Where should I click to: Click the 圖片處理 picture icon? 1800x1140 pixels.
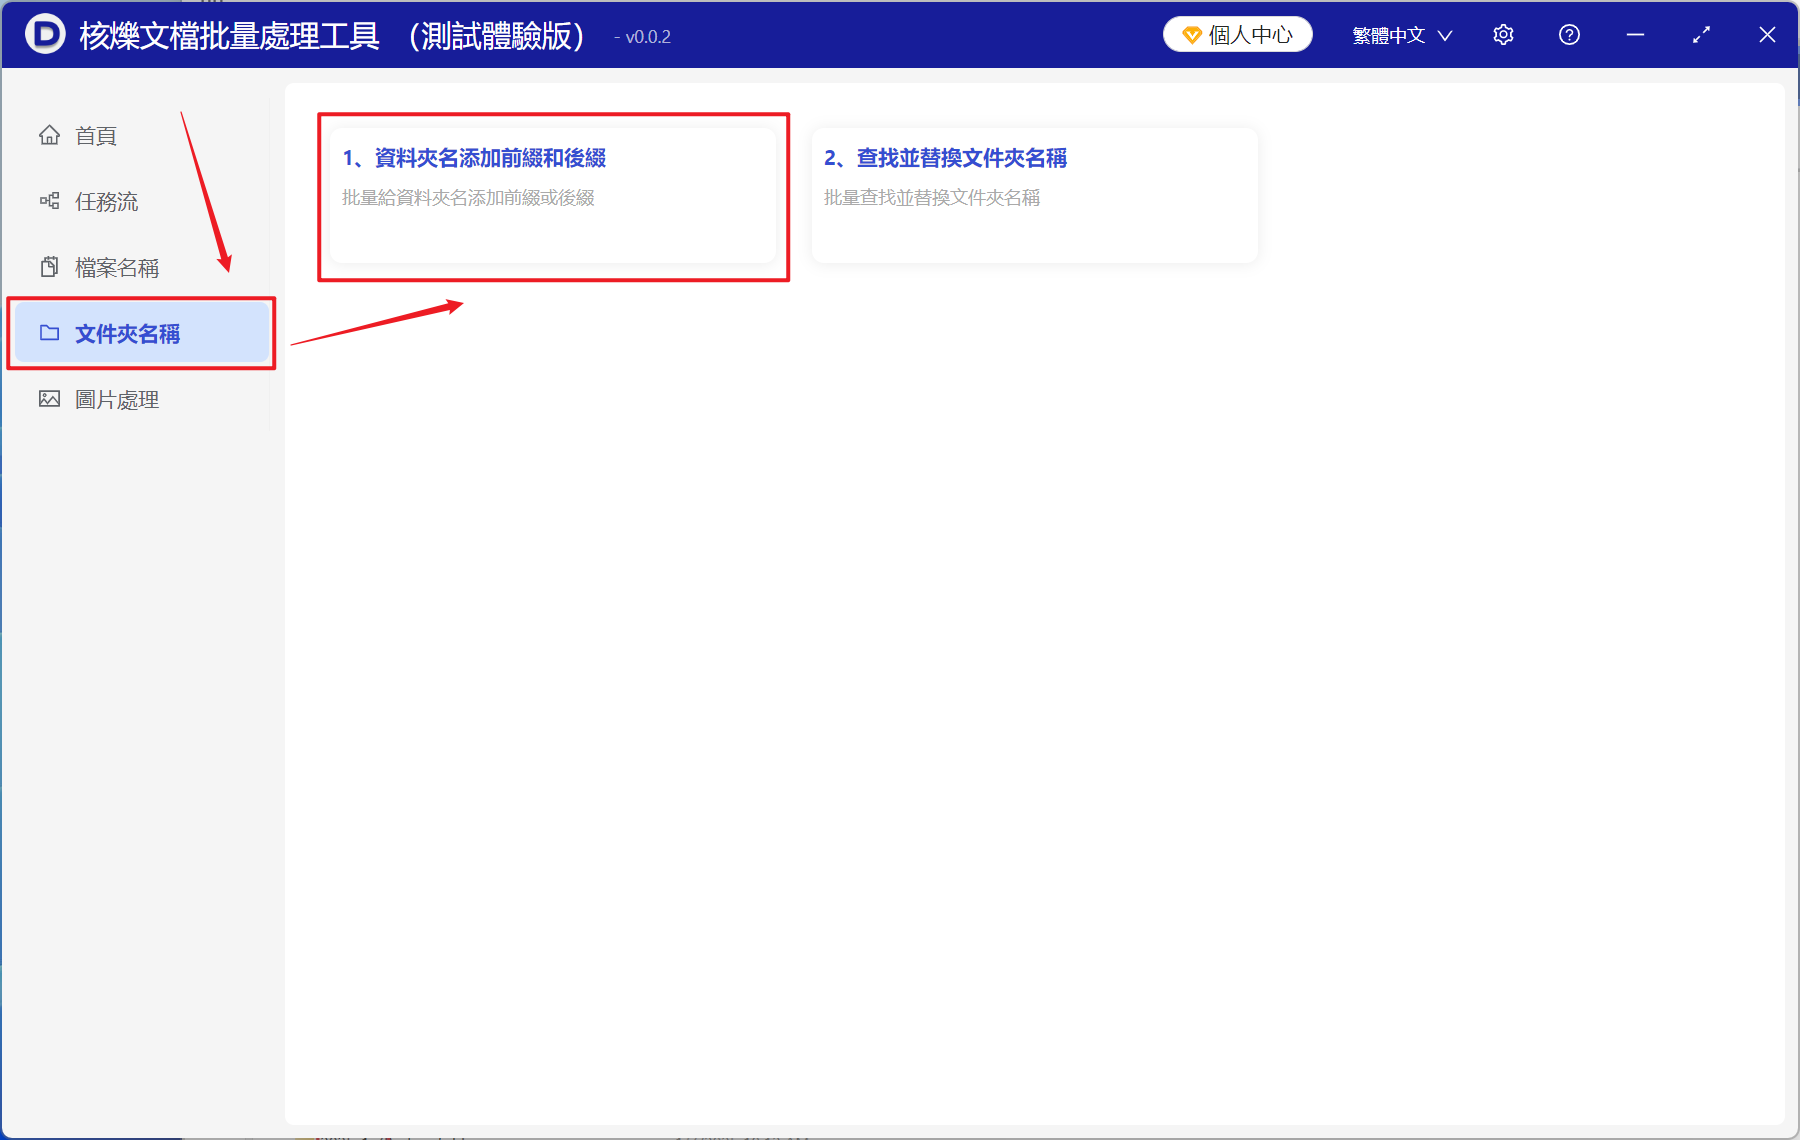[49, 399]
